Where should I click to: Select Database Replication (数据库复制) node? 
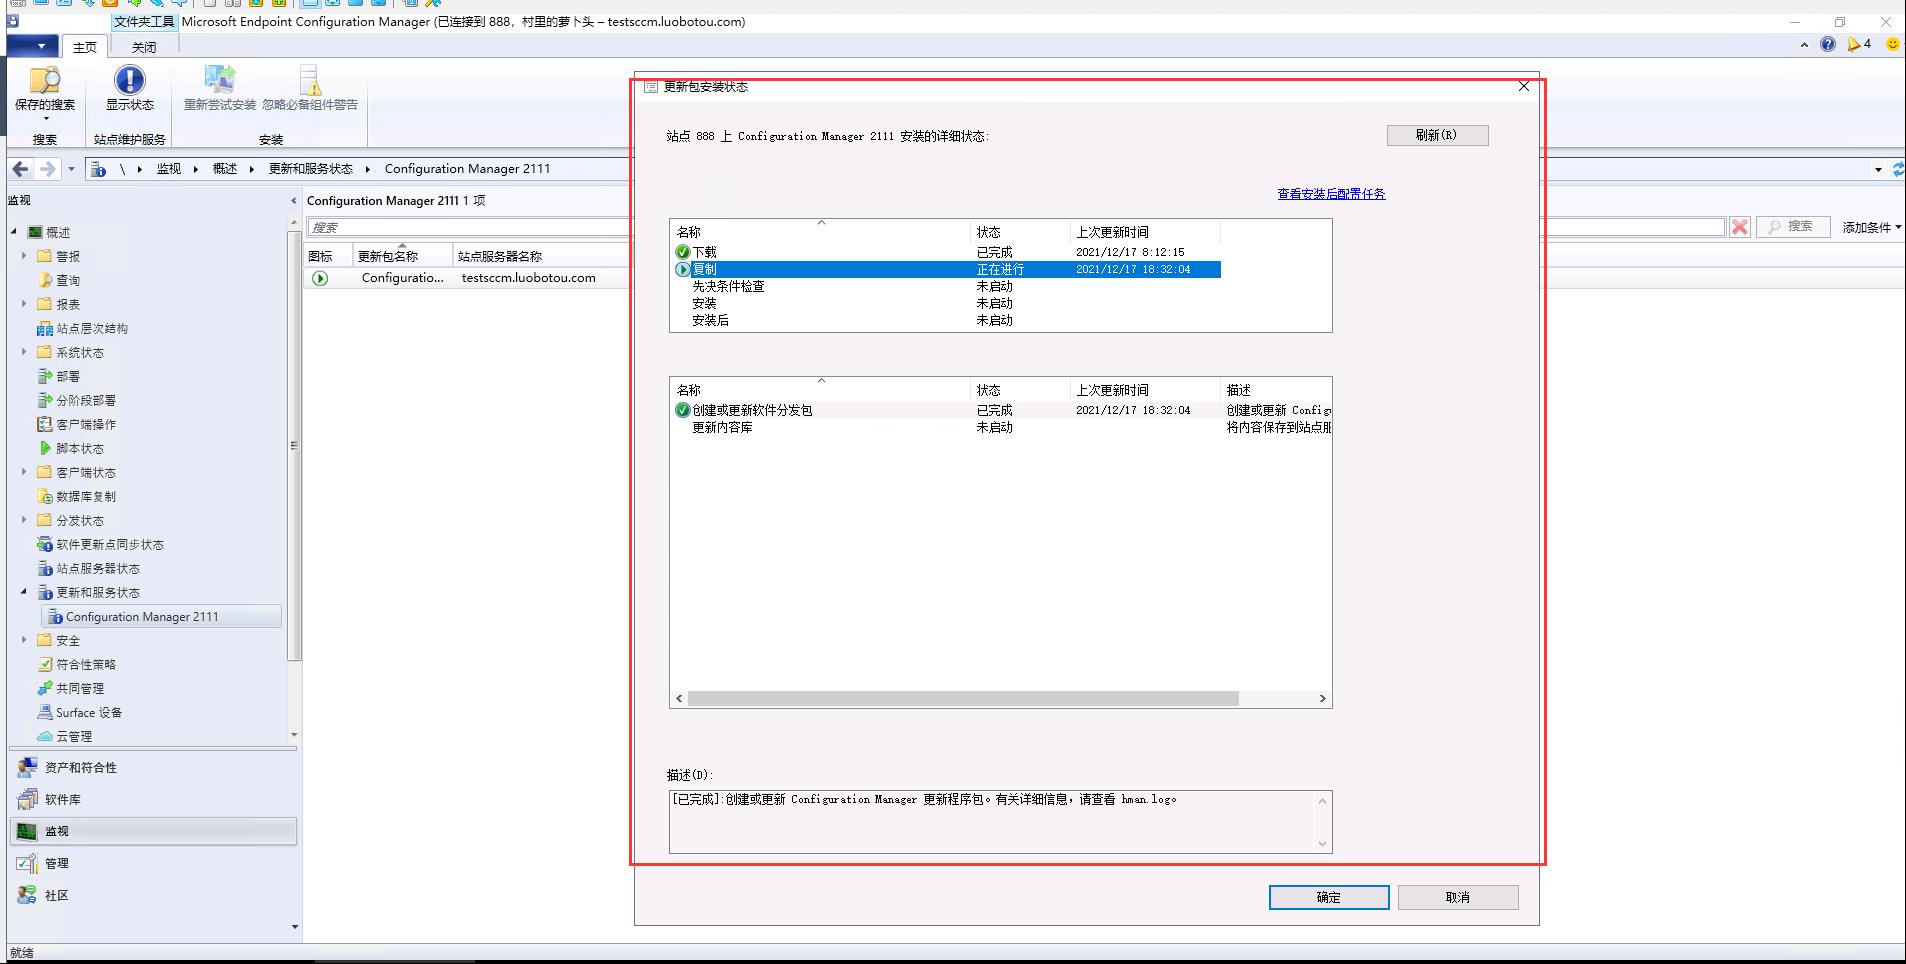pos(77,496)
